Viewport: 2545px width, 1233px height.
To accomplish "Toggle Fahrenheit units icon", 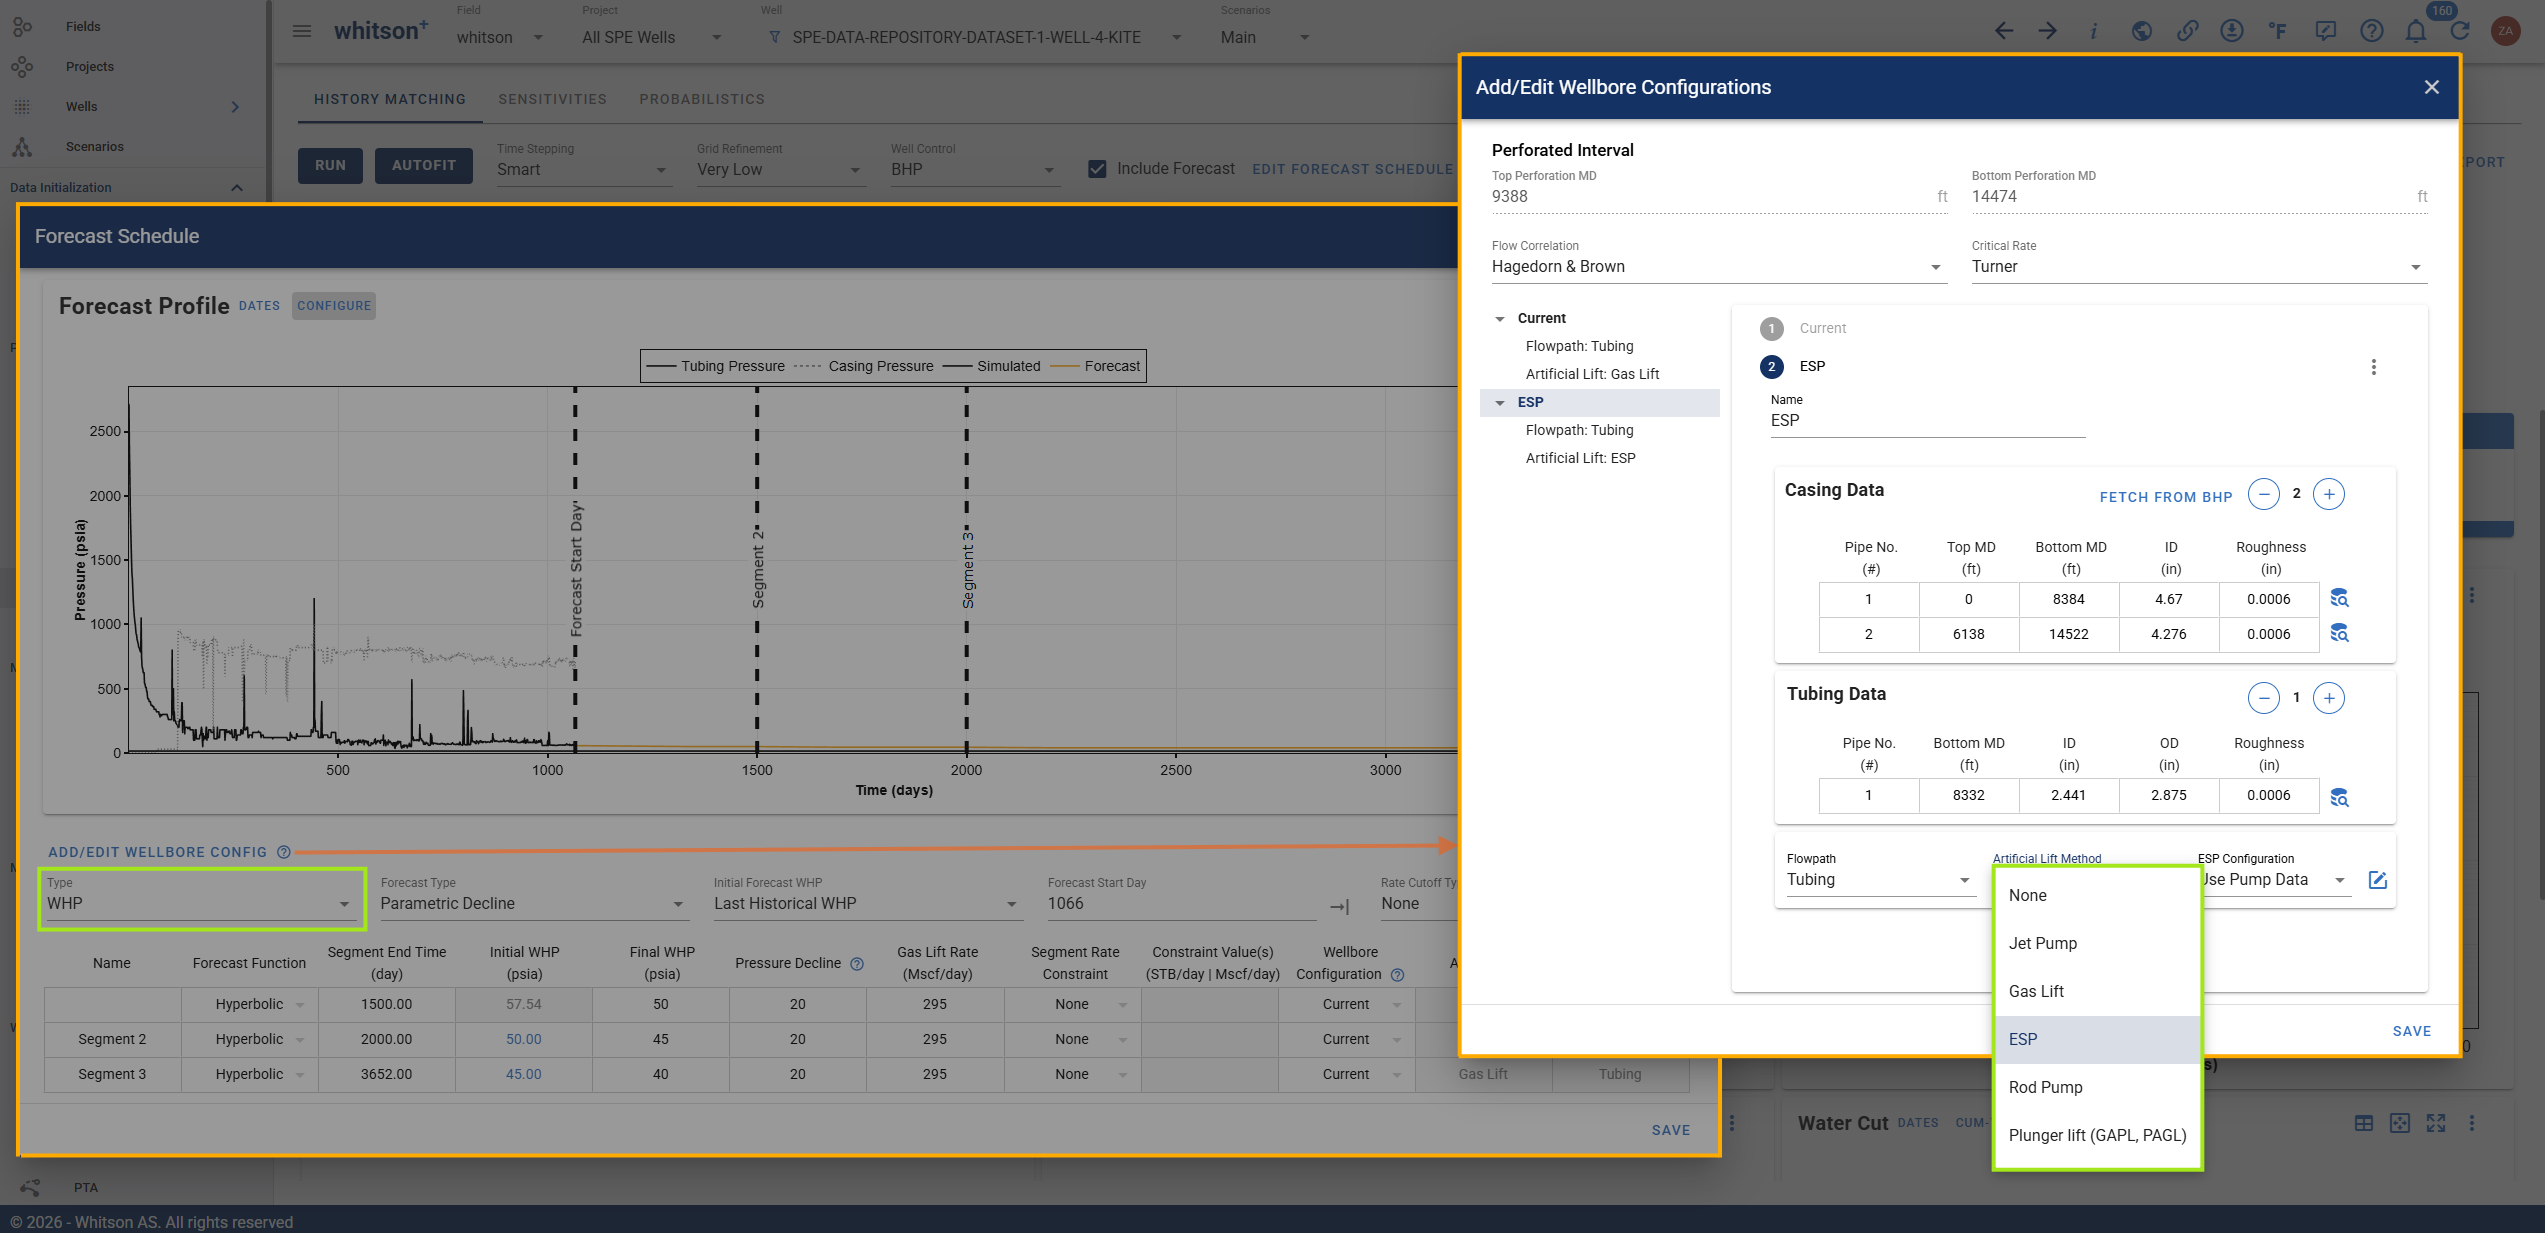I will 2277,31.
